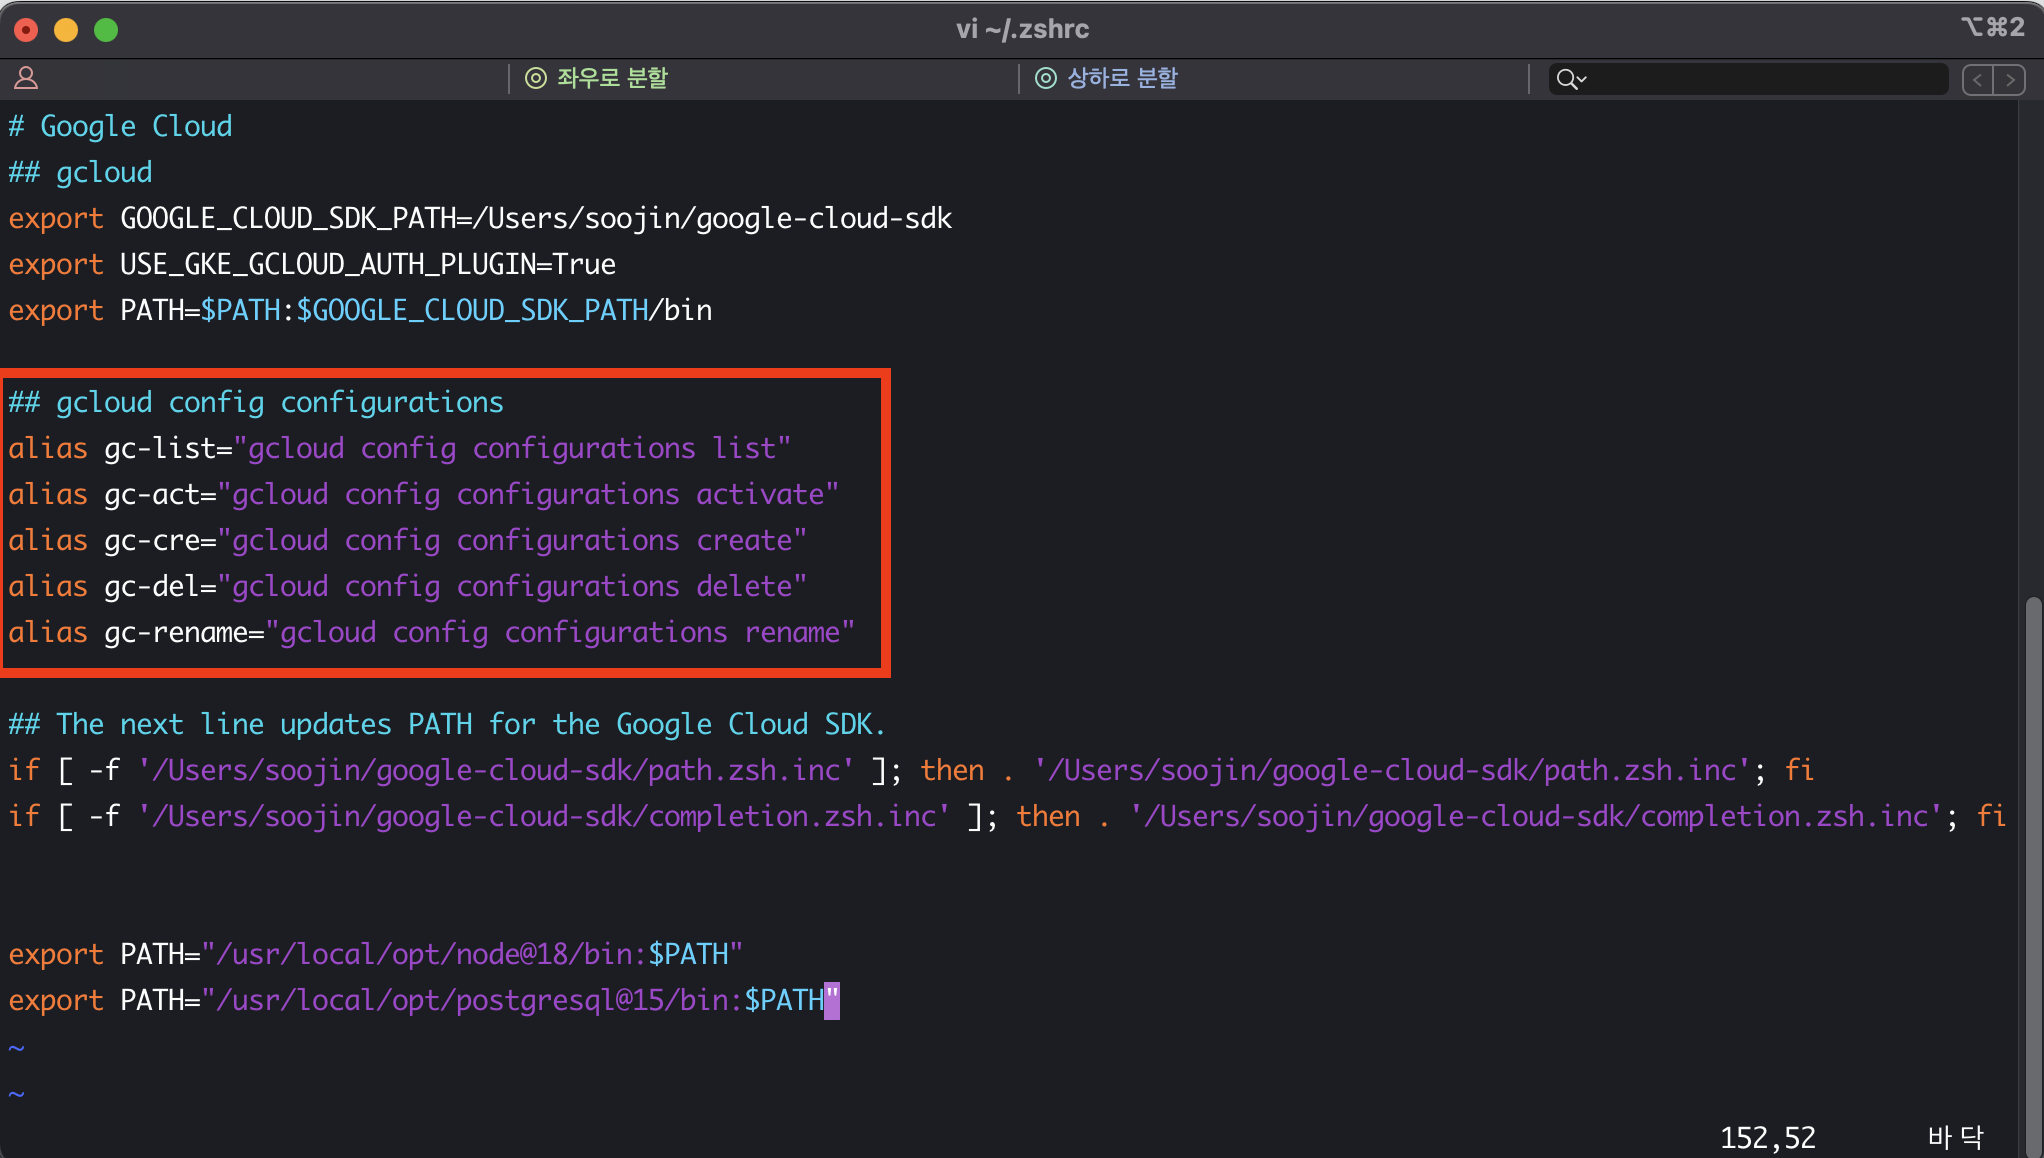Place cursor on gc-list alias line
Screen dimensions: 2044x1158
400,448
